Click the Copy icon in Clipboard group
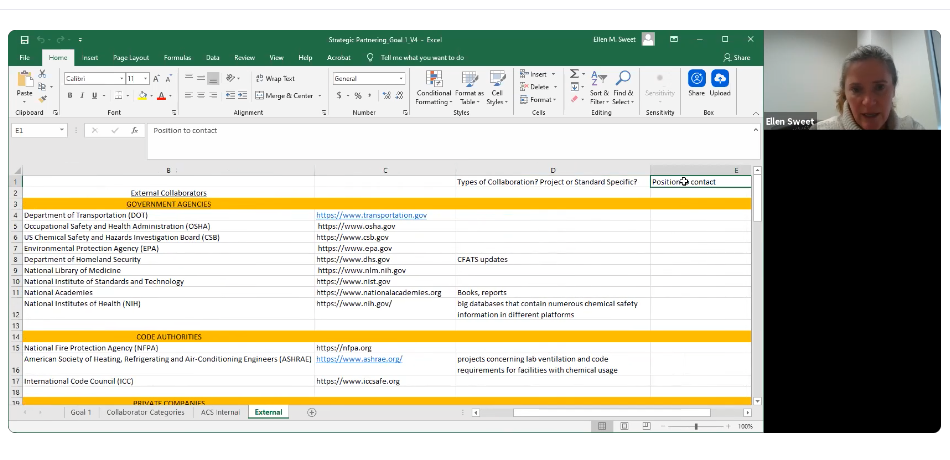The image size is (950, 460). pos(42,87)
